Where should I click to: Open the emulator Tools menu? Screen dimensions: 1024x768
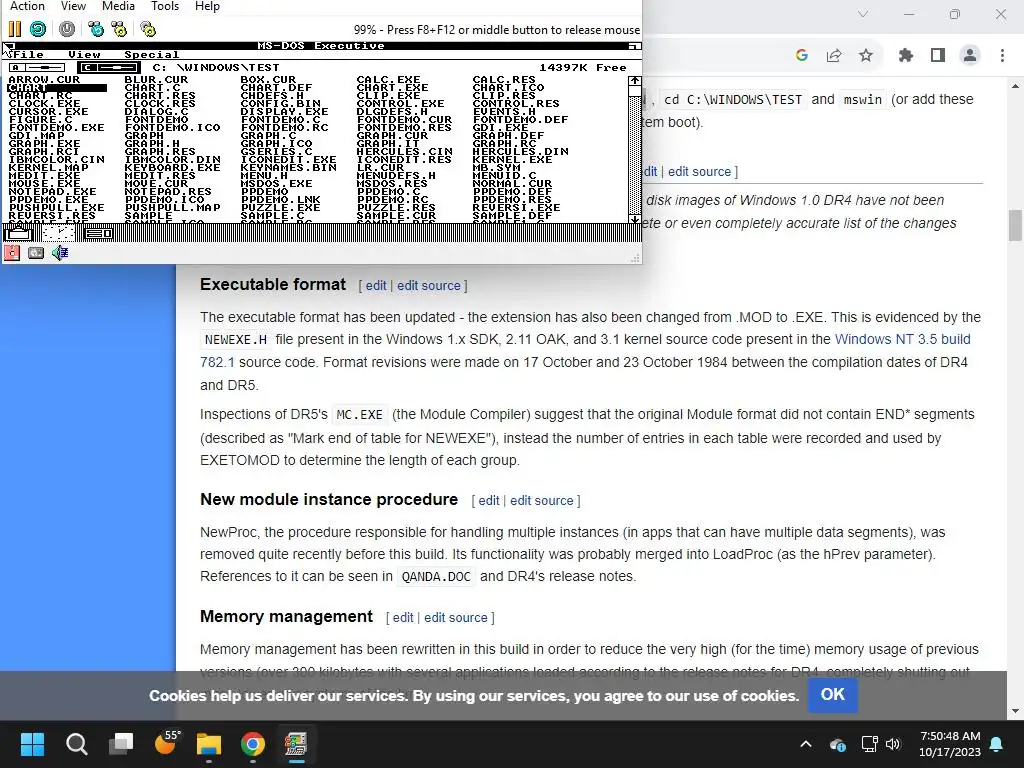[x=165, y=6]
